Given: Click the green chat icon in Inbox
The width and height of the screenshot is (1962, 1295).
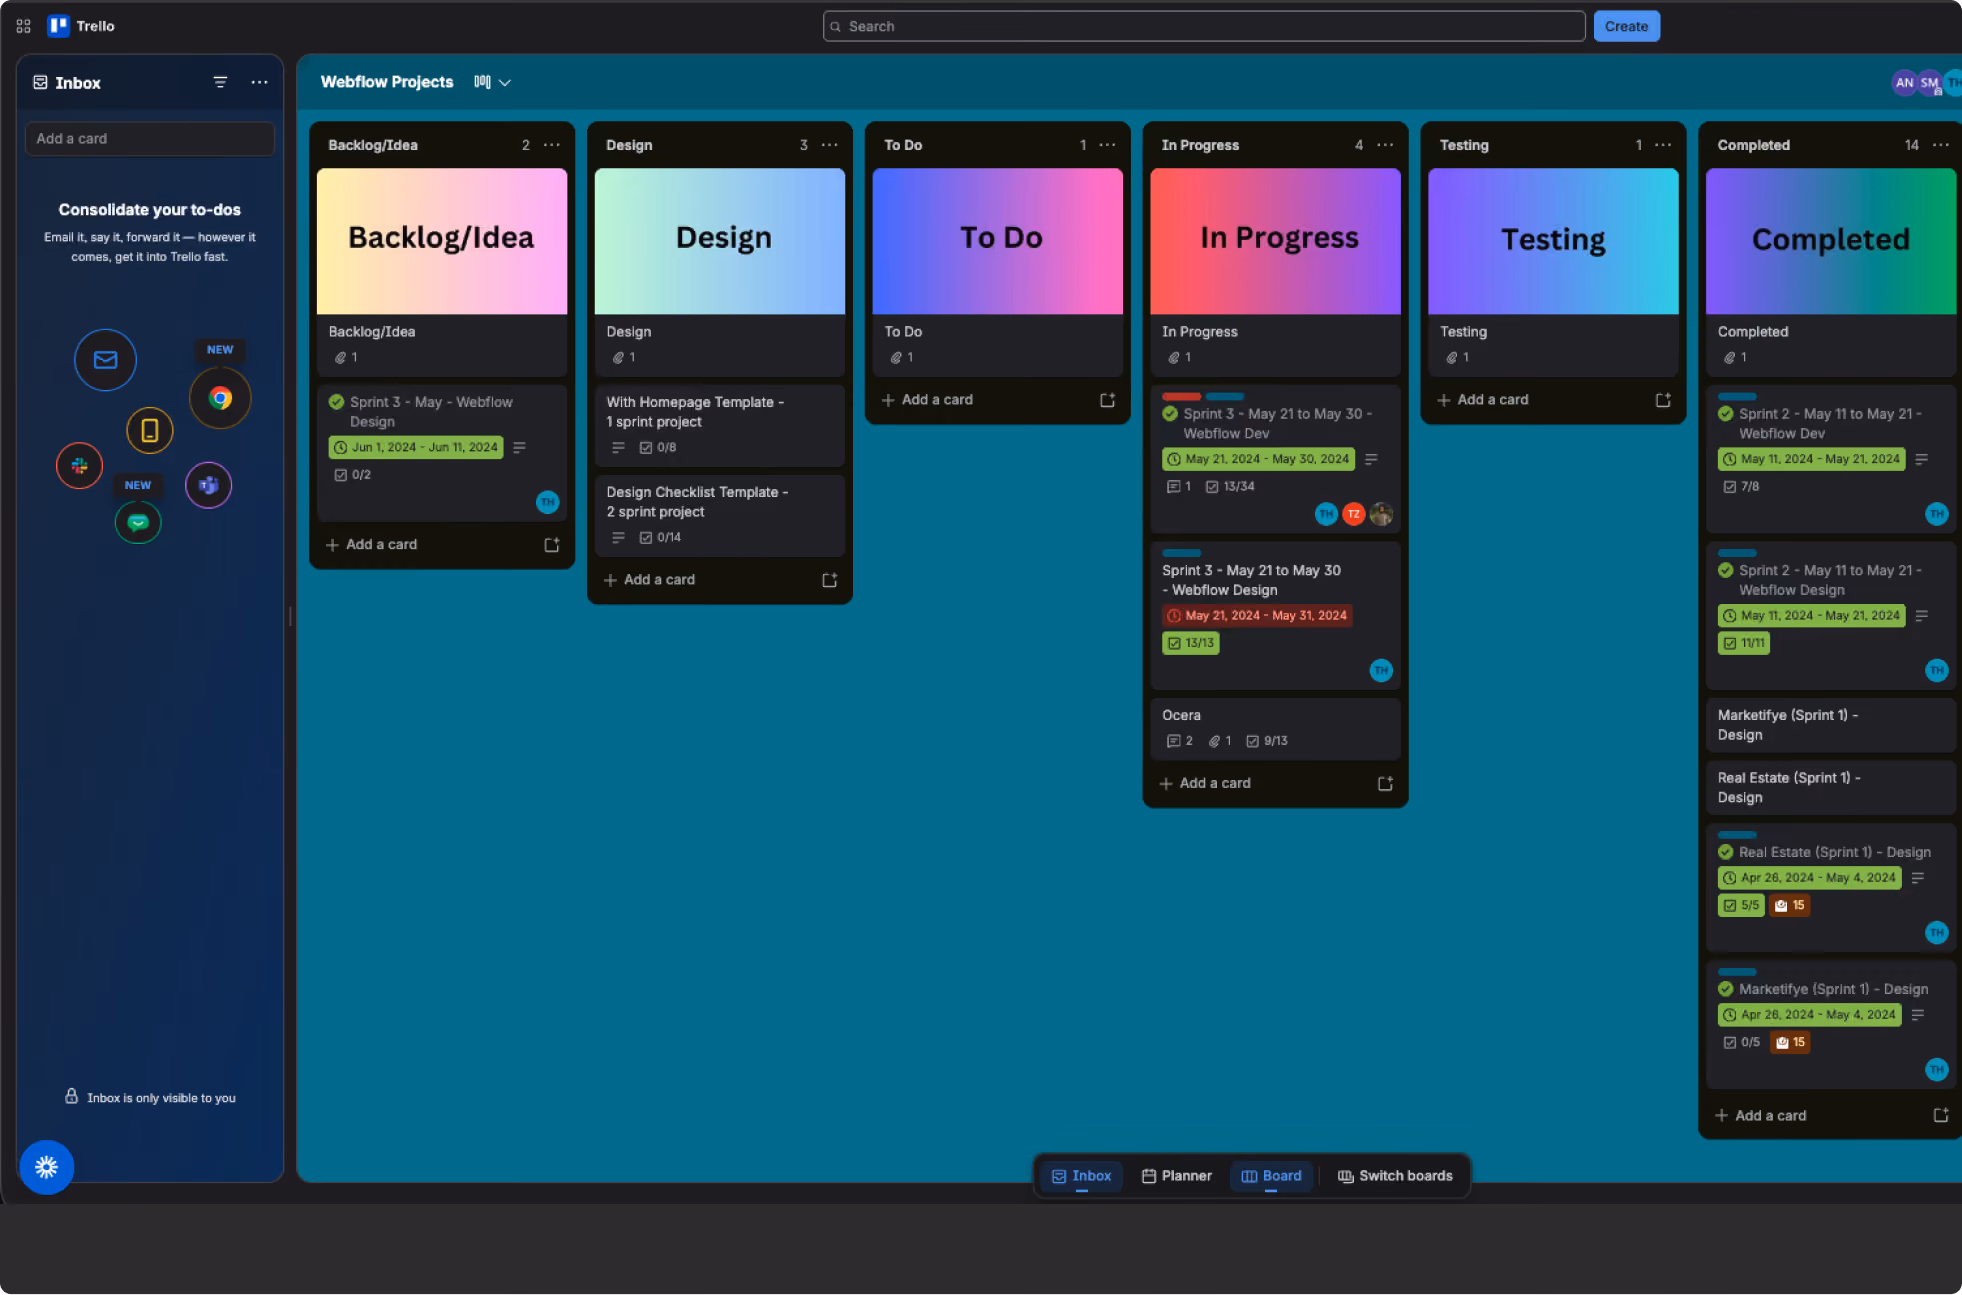Looking at the screenshot, I should tap(138, 522).
